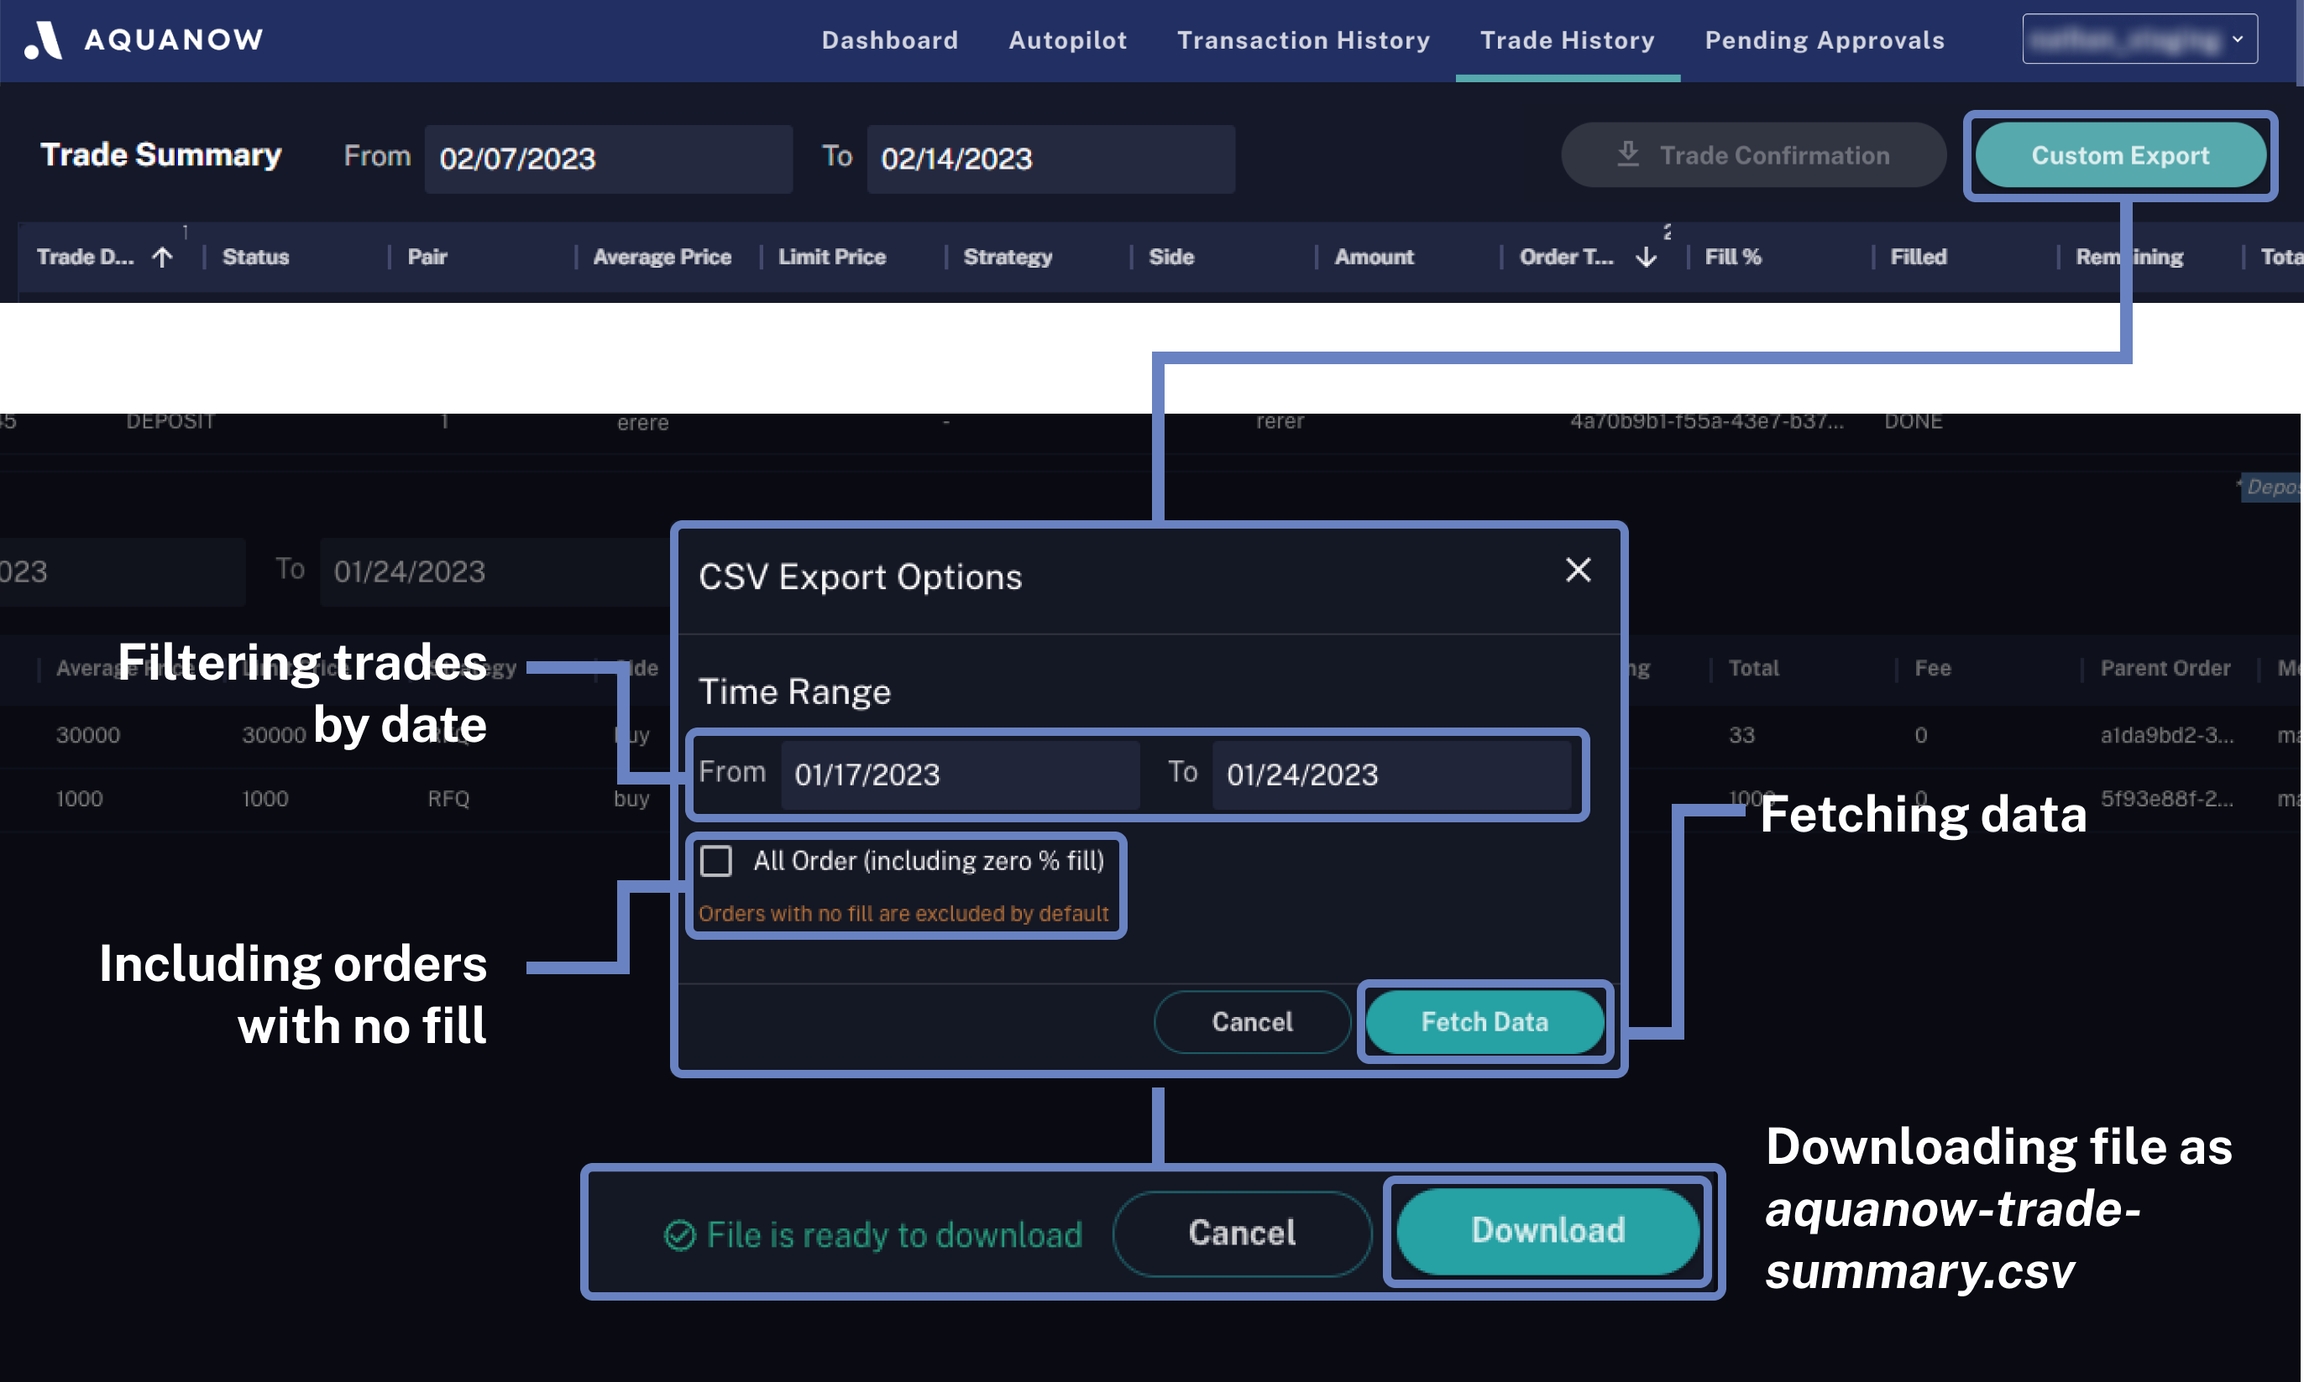Open the Dashboard tab
2304x1382 pixels.
pyautogui.click(x=889, y=40)
